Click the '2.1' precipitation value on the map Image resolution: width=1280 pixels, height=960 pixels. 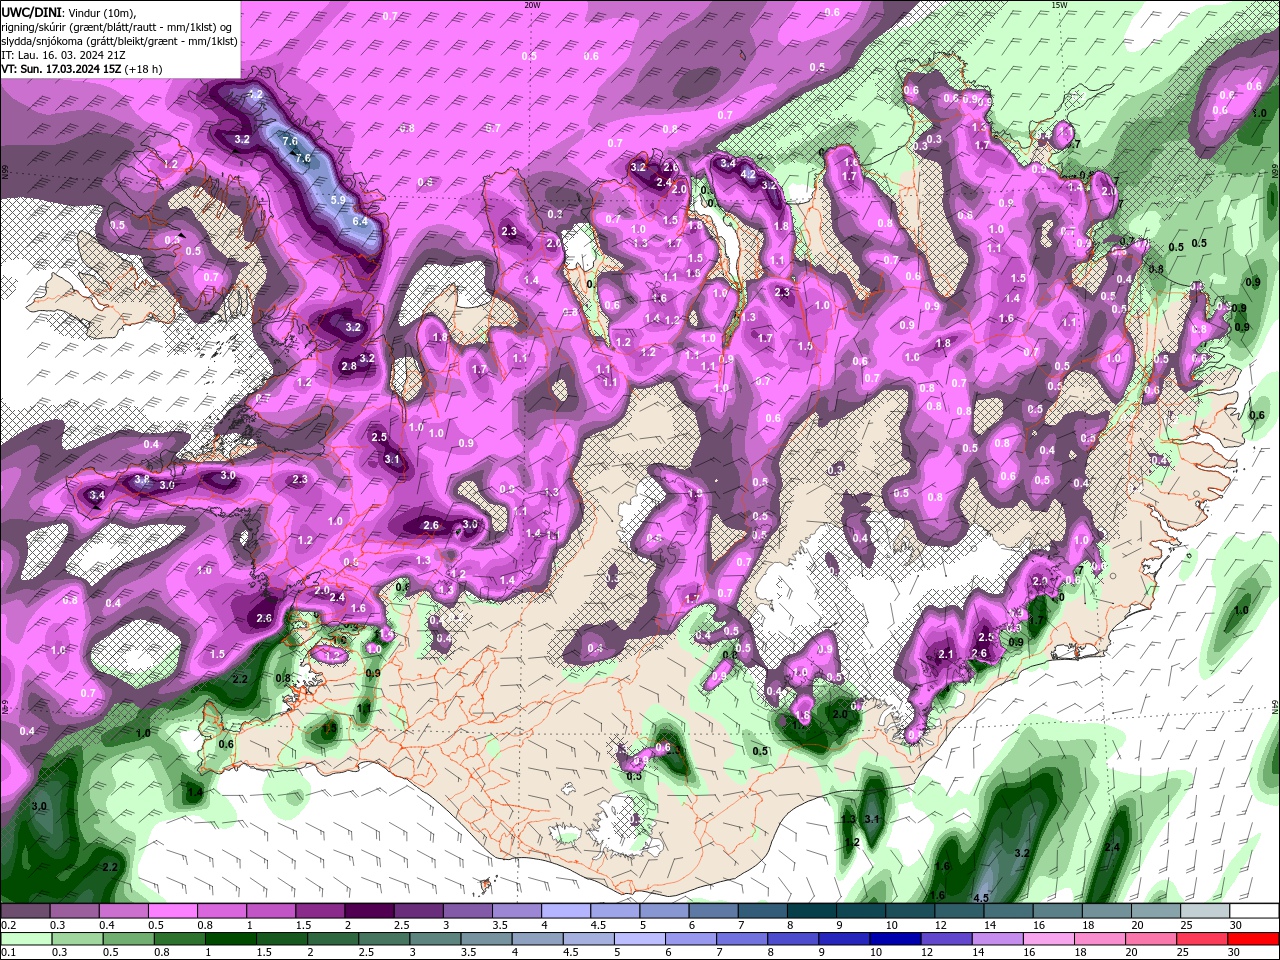click(947, 655)
